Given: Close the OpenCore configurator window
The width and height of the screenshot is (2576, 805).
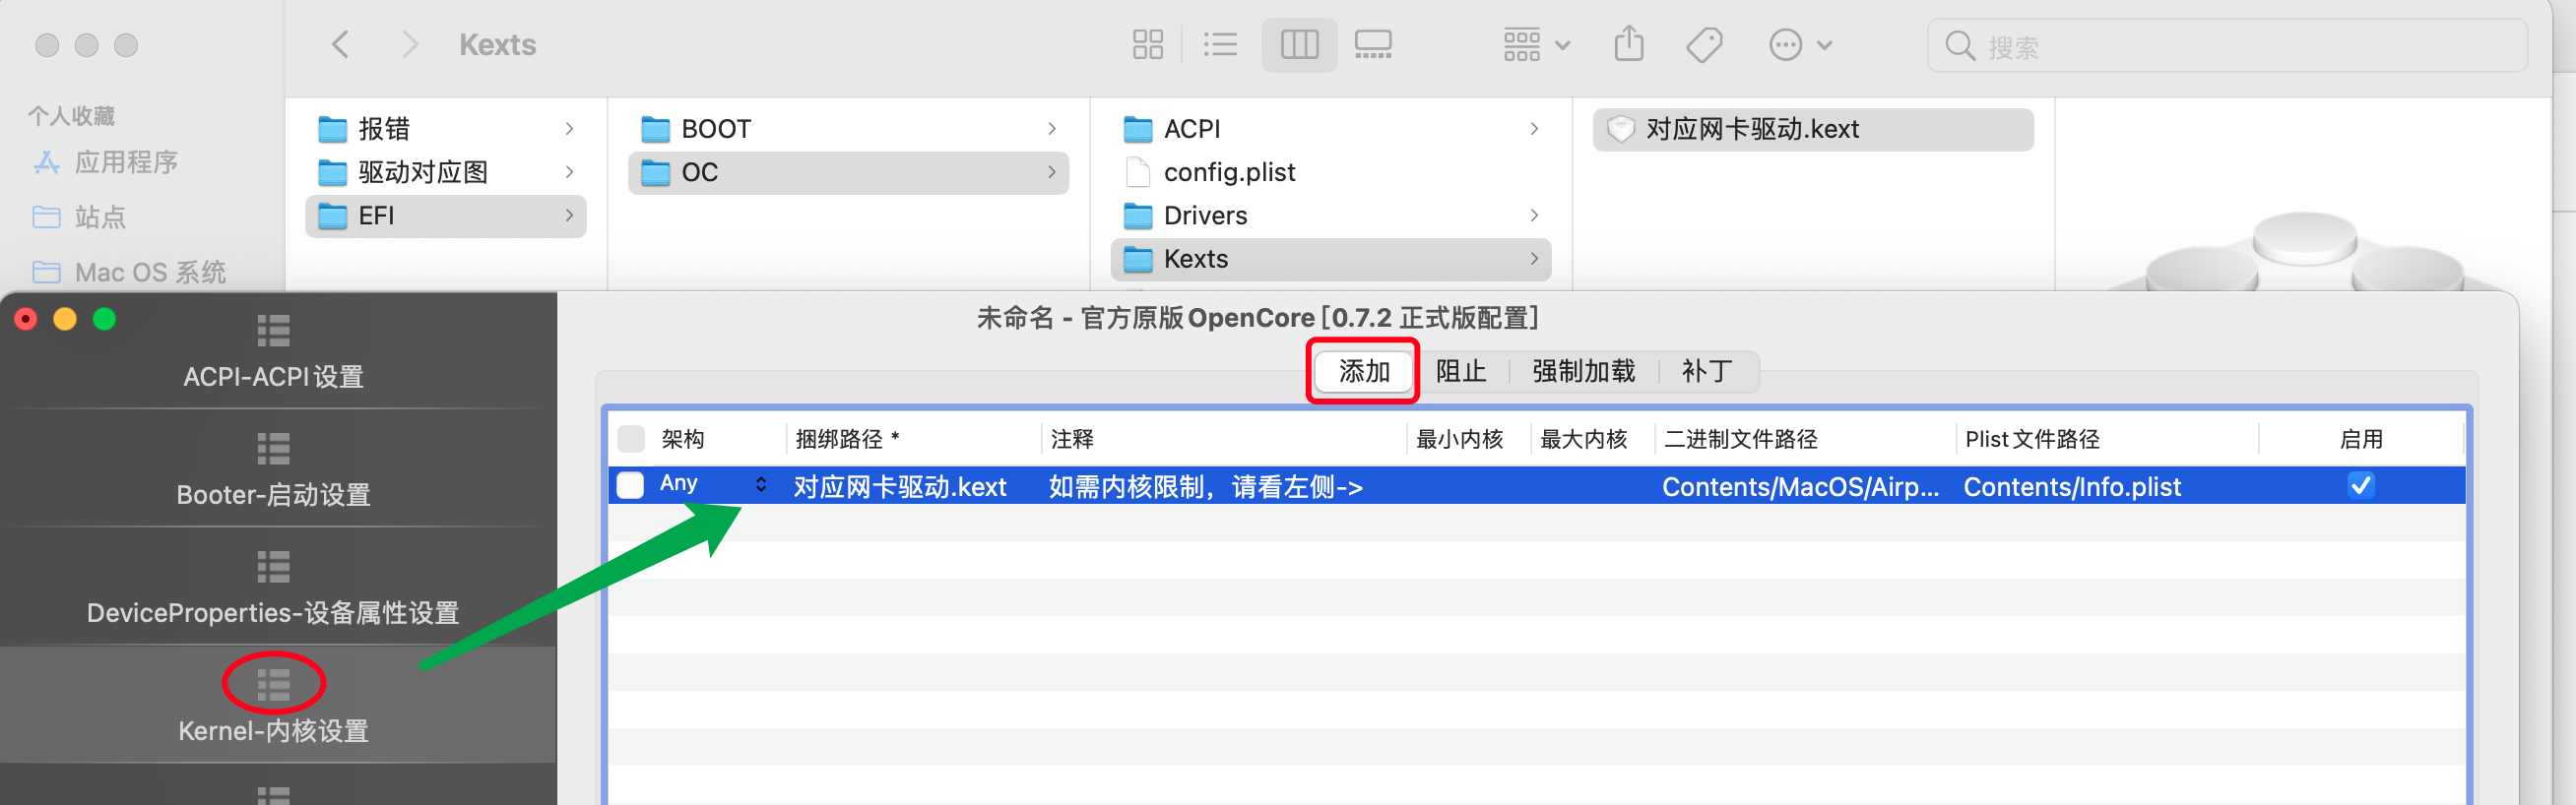Looking at the screenshot, I should (x=26, y=319).
